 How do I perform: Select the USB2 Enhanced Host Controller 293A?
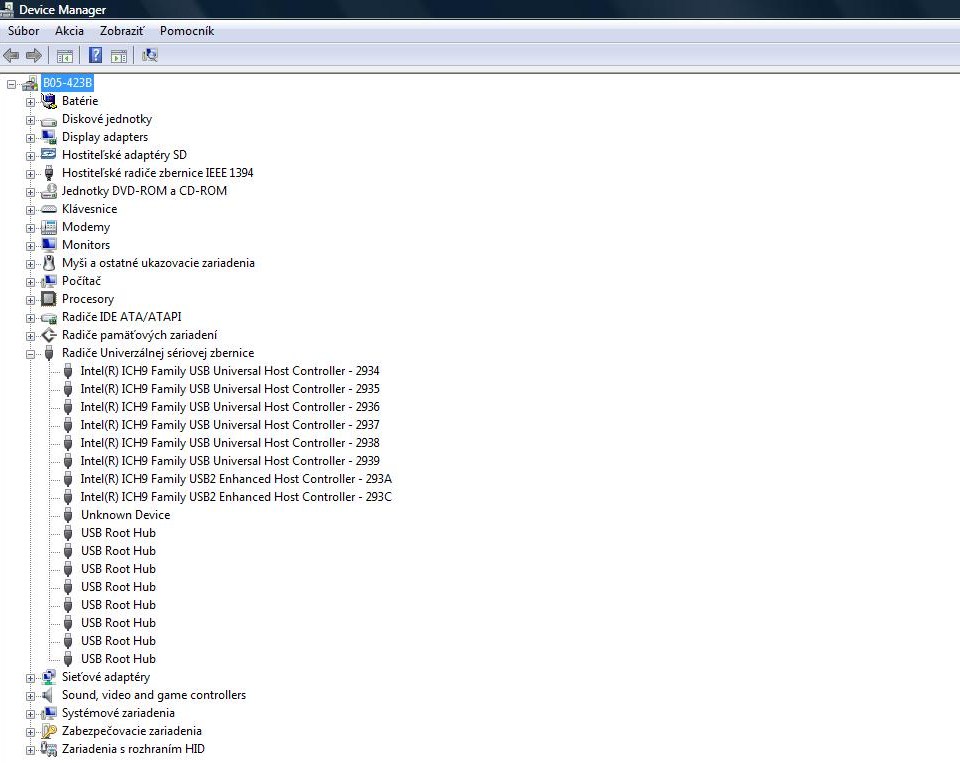click(x=235, y=479)
